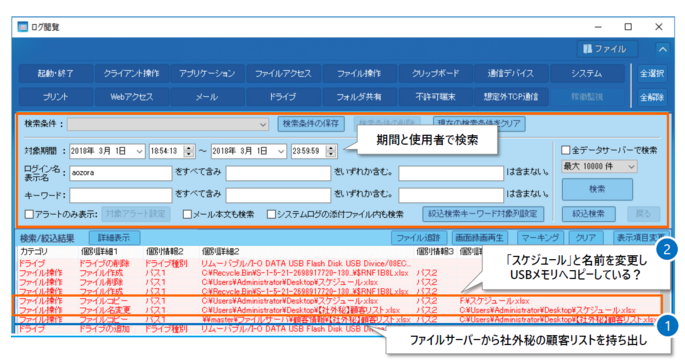685x361 pixels.
Task: Click the end time spinner arrows
Action: (331, 151)
